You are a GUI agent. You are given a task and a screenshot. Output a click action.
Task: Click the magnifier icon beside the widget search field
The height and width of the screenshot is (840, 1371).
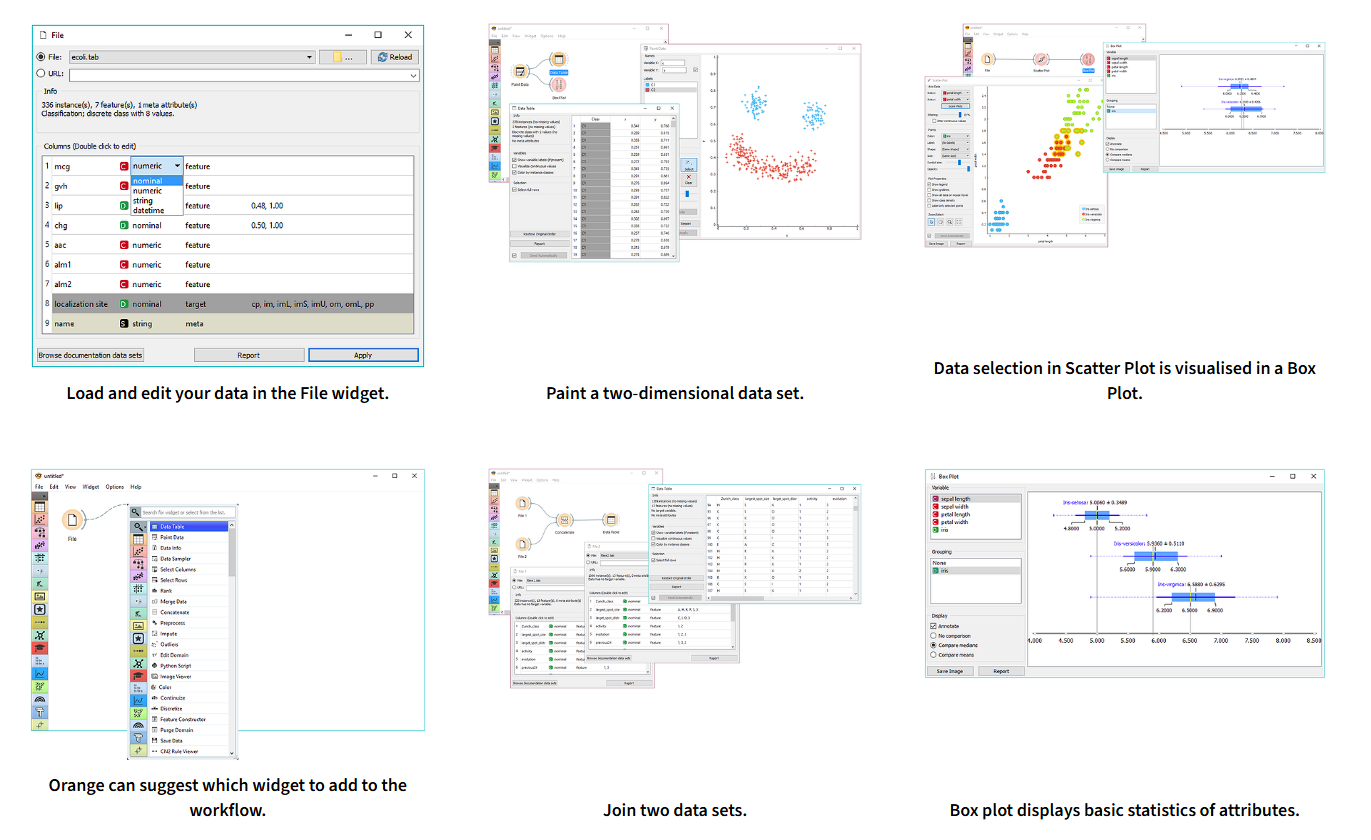[x=136, y=512]
